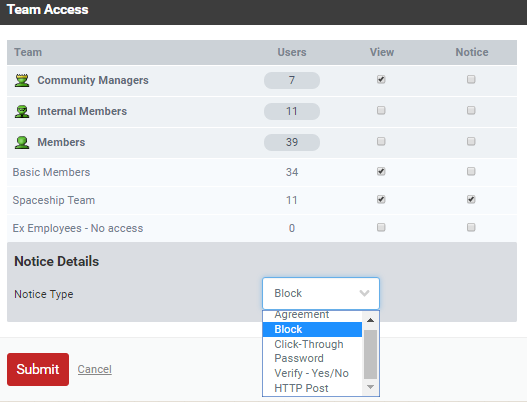Enable View for Internal Members
527x402 pixels.
pyautogui.click(x=381, y=111)
